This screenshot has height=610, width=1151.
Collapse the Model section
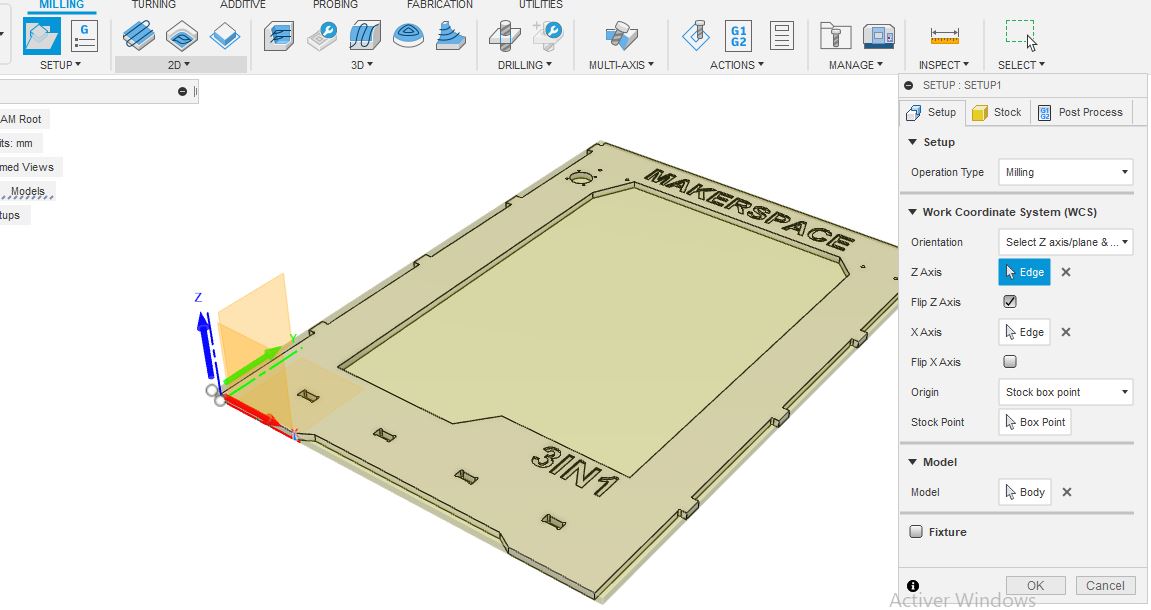[x=912, y=462]
